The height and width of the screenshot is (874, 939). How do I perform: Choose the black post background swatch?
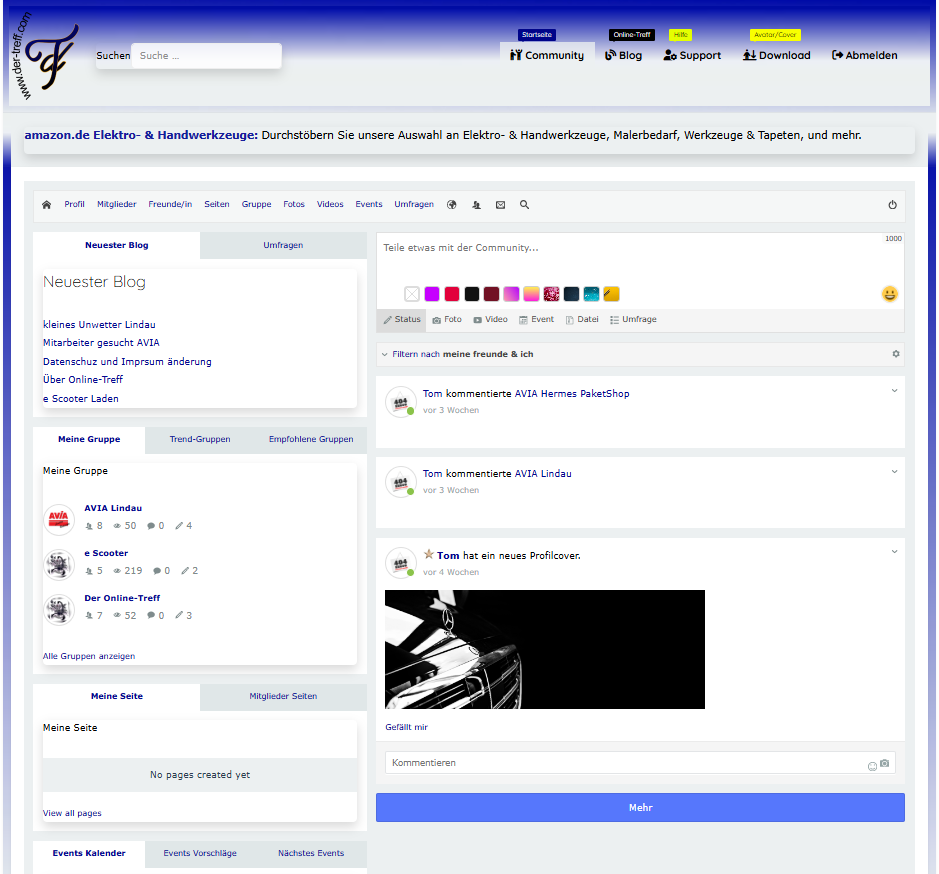[472, 294]
